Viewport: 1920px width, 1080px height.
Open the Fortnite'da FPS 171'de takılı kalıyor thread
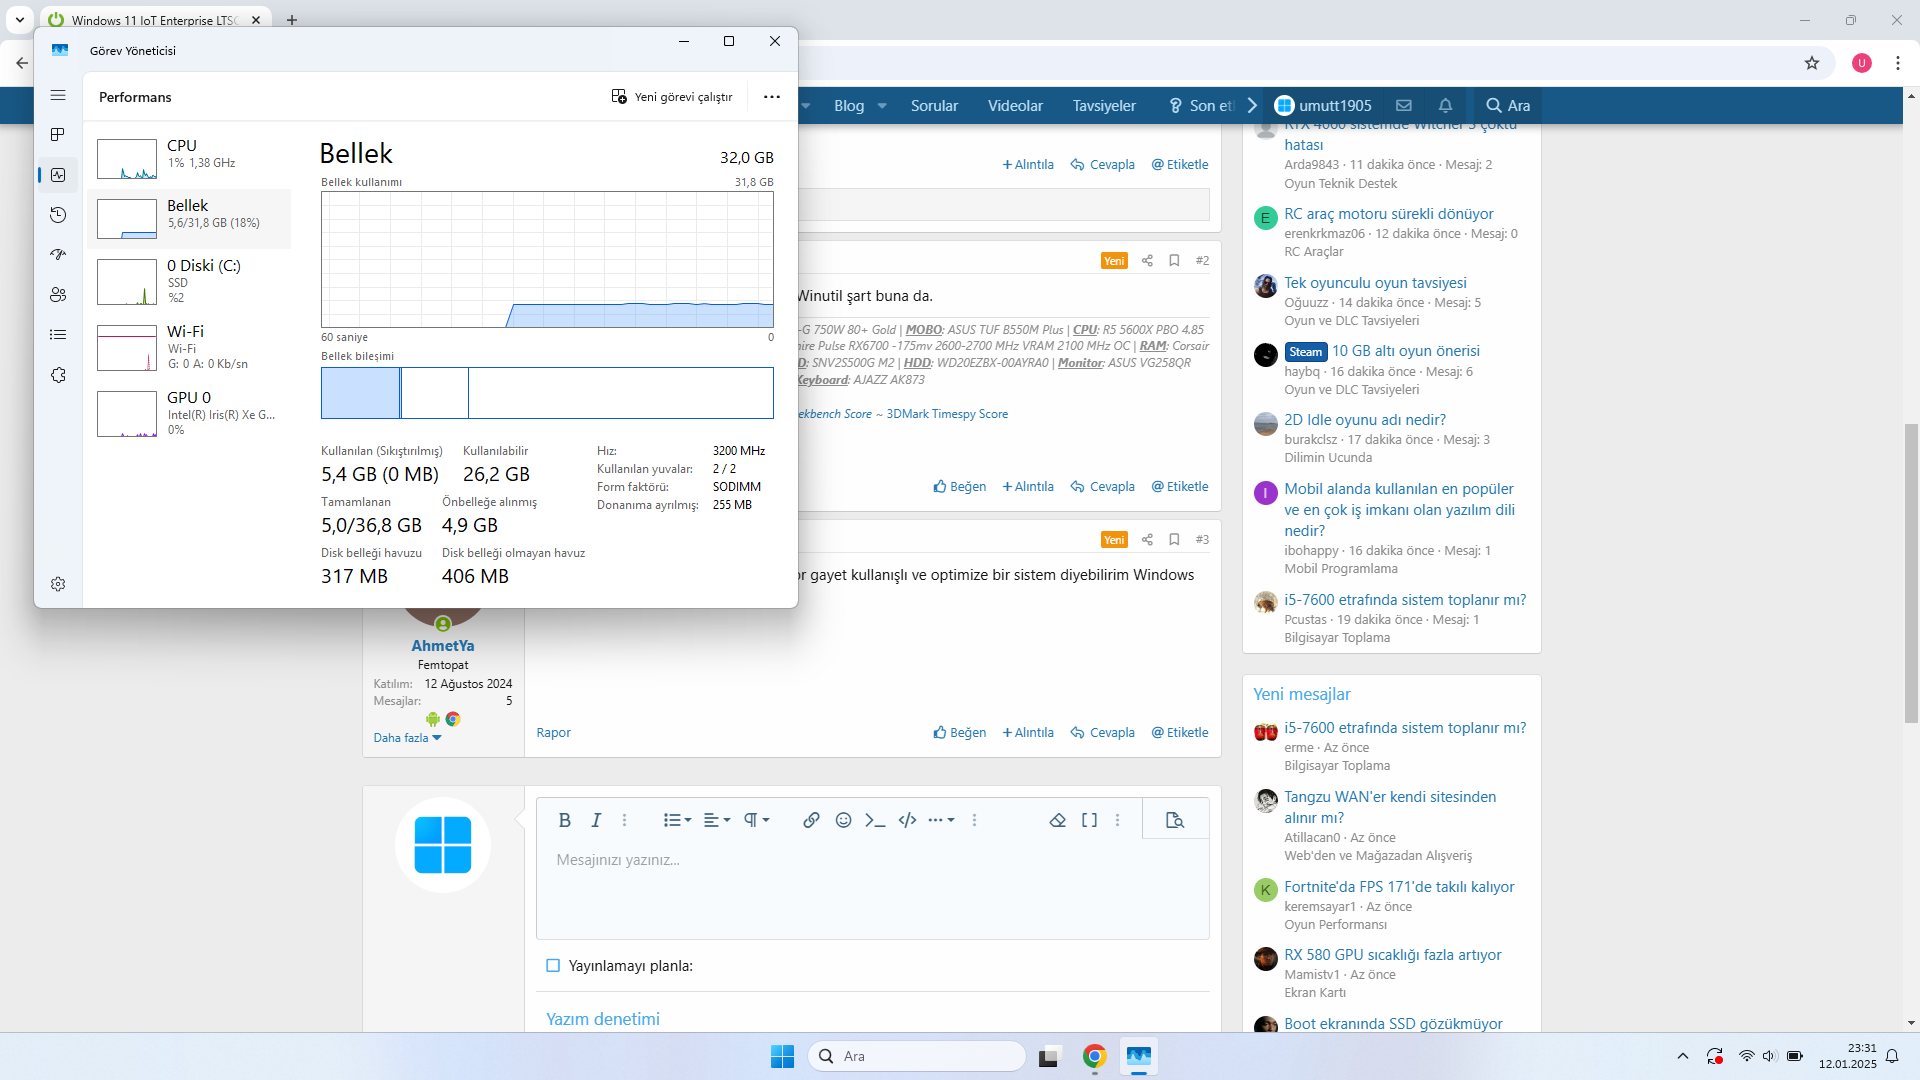point(1398,887)
